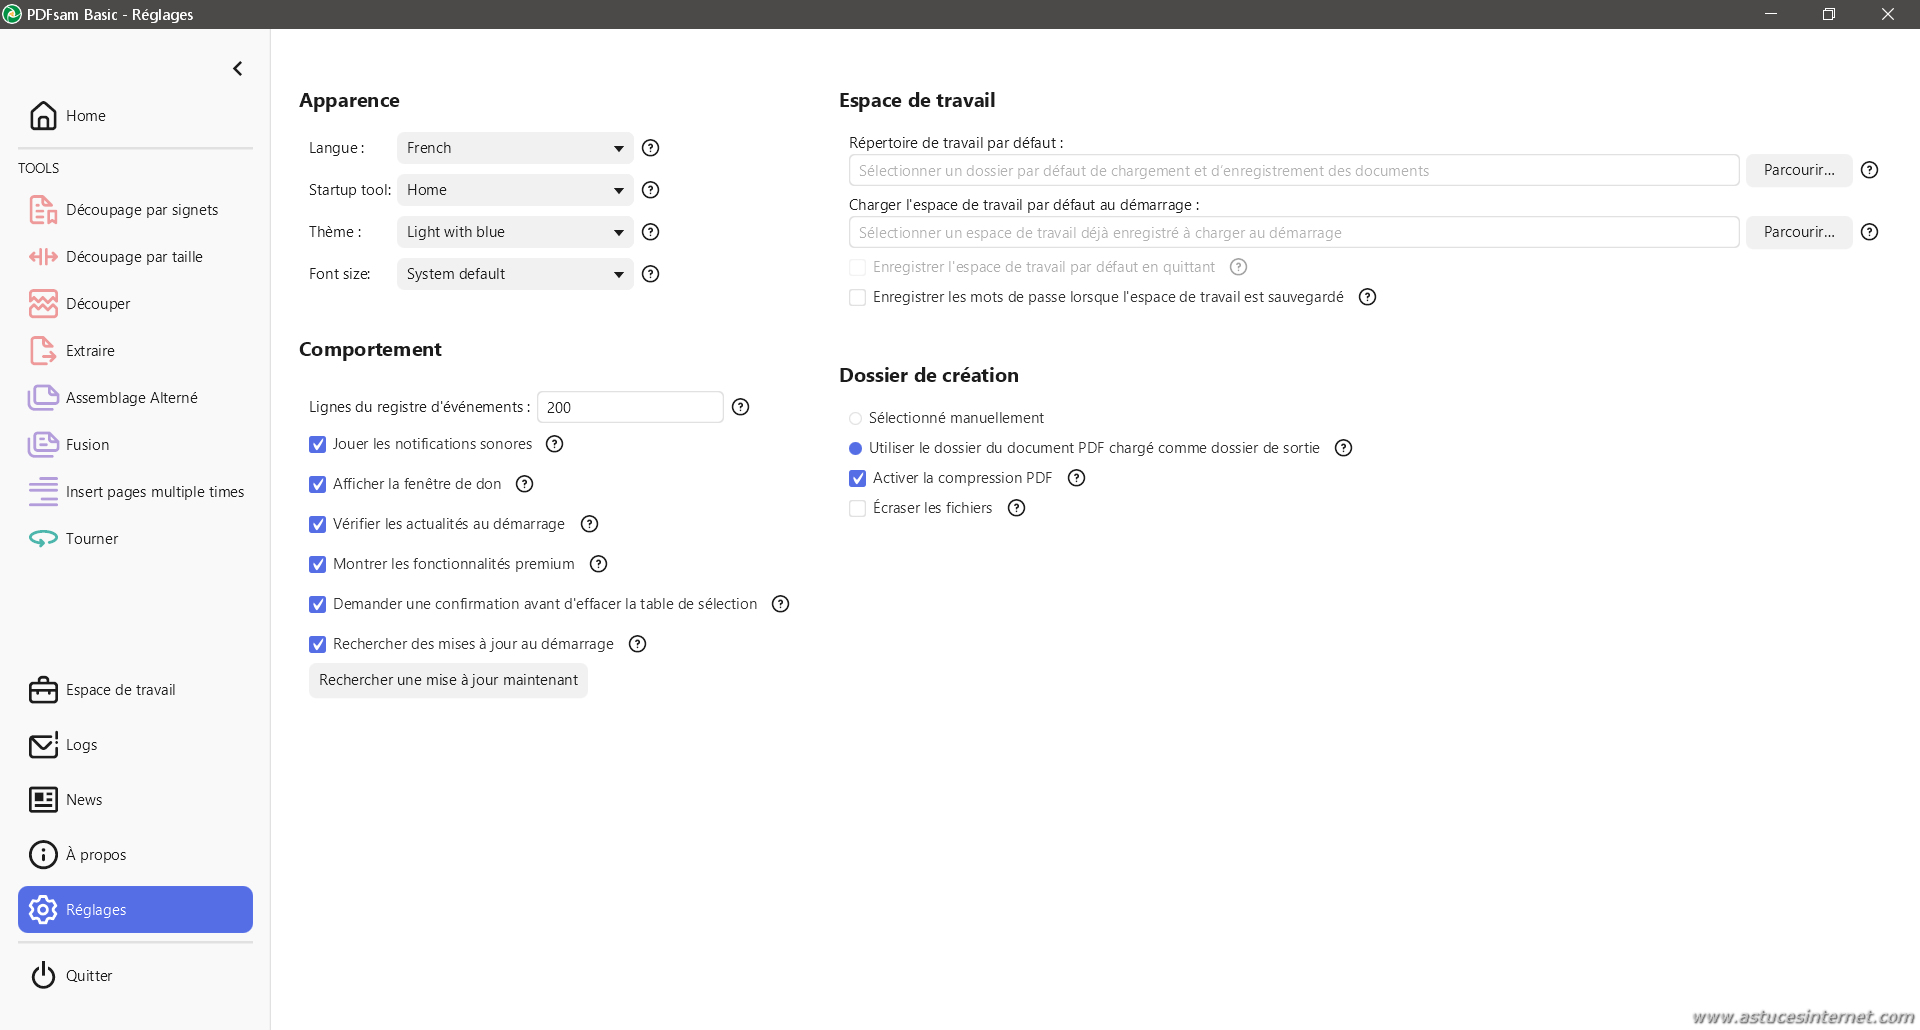This screenshot has height=1030, width=1920.
Task: Click the À propos info icon
Action: click(43, 855)
